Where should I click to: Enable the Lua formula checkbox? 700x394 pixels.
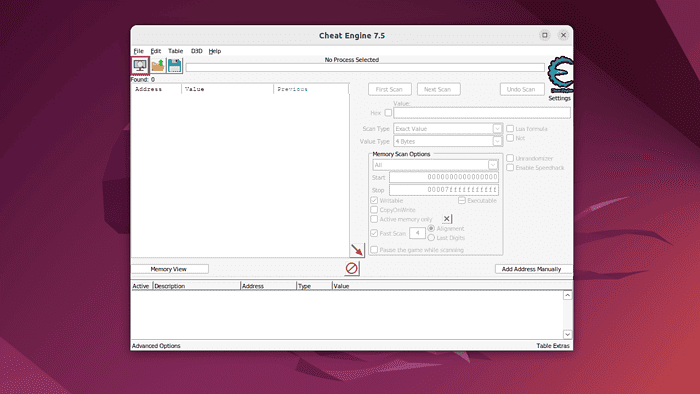click(x=510, y=129)
